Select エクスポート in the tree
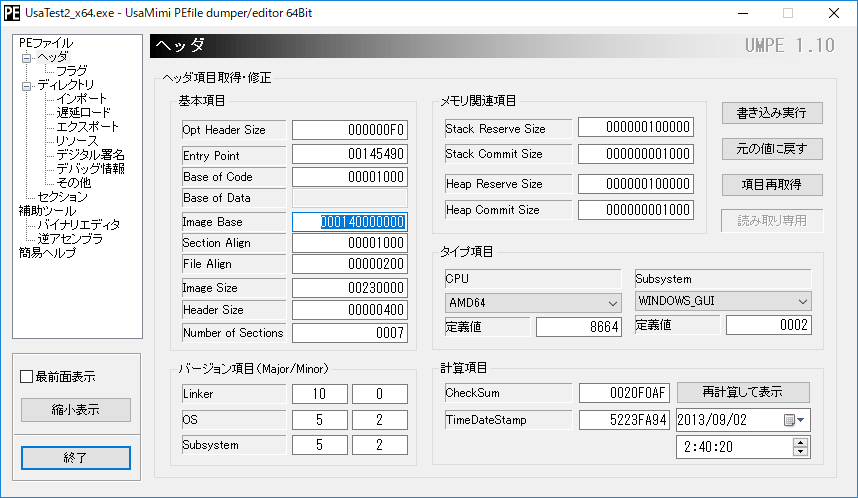This screenshot has height=498, width=858. (x=87, y=127)
